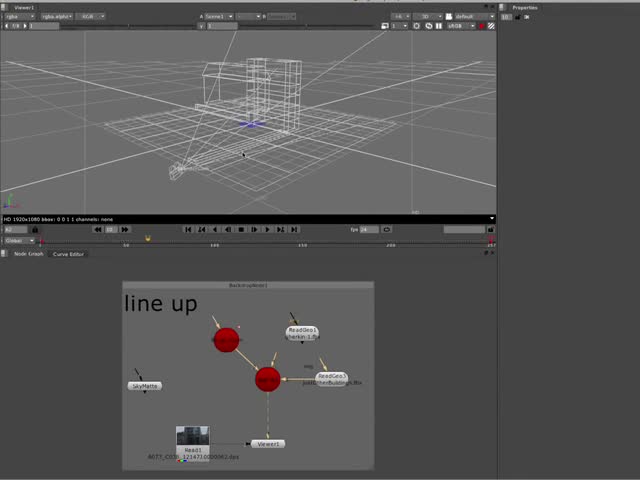The width and height of the screenshot is (640, 480).
Task: Toggle proxy mode icon in viewer
Action: pyautogui.click(x=384, y=26)
